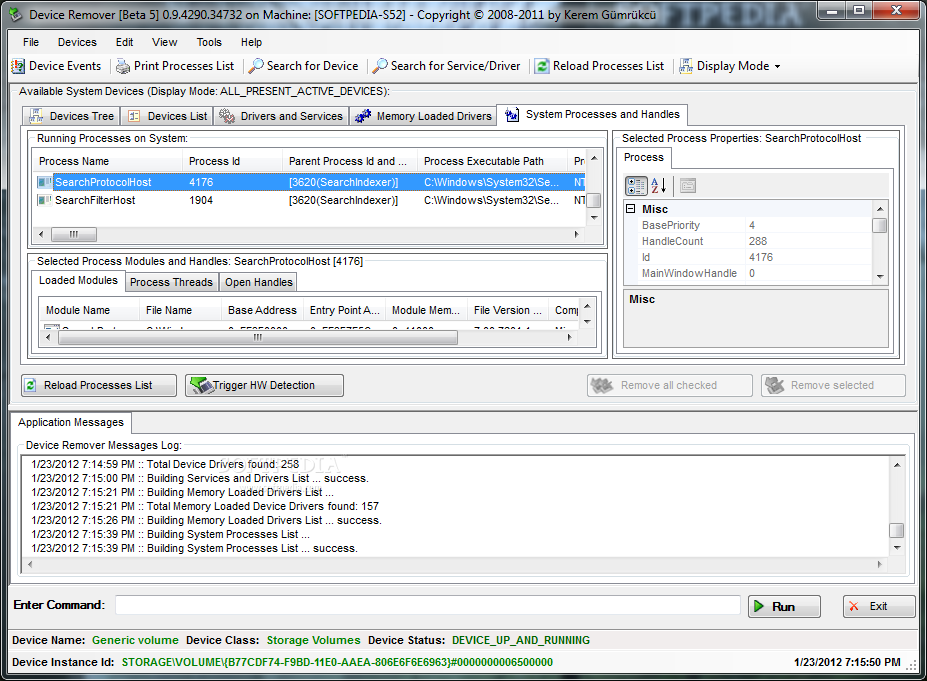Click the Module Name column header
The image size is (927, 681).
tap(89, 310)
